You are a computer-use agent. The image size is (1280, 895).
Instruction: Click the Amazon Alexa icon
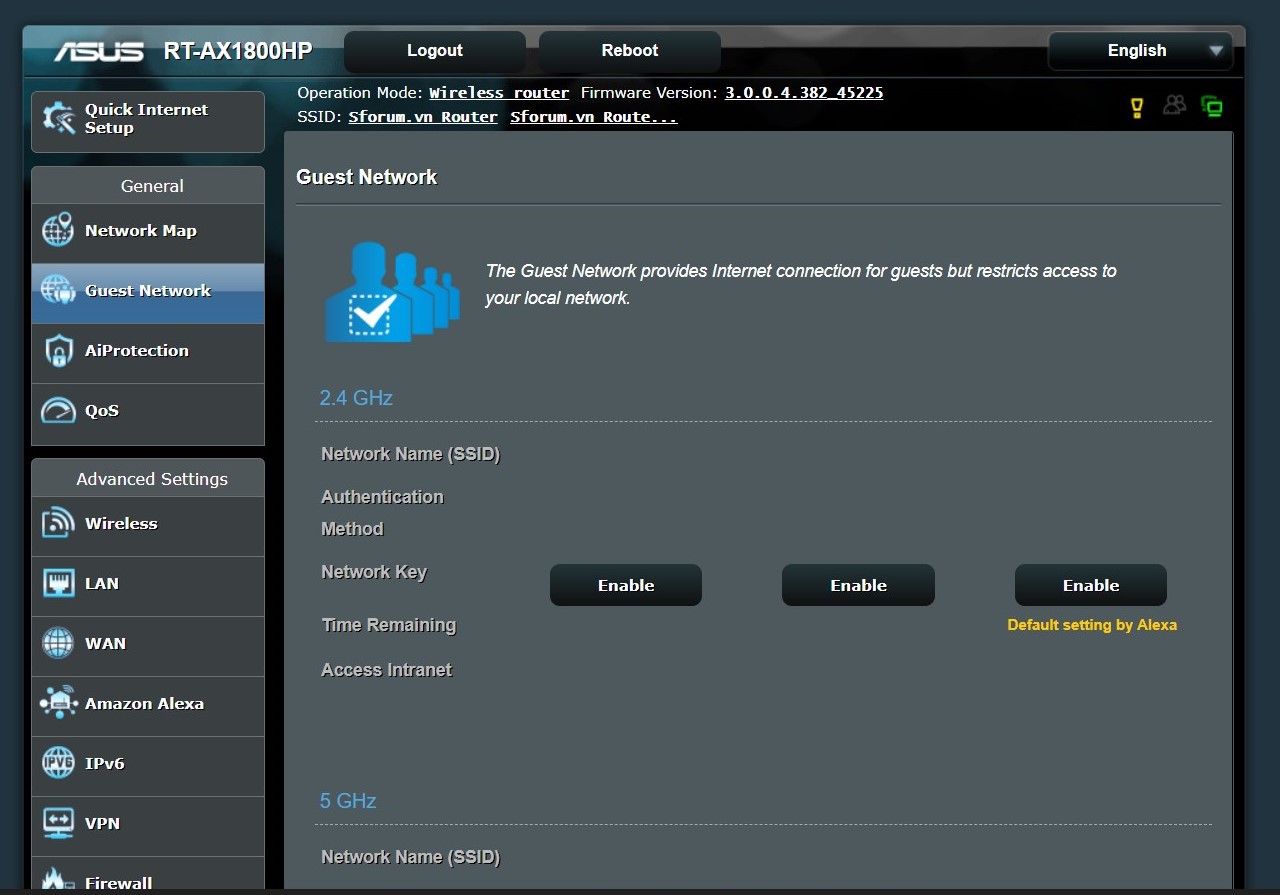click(58, 703)
